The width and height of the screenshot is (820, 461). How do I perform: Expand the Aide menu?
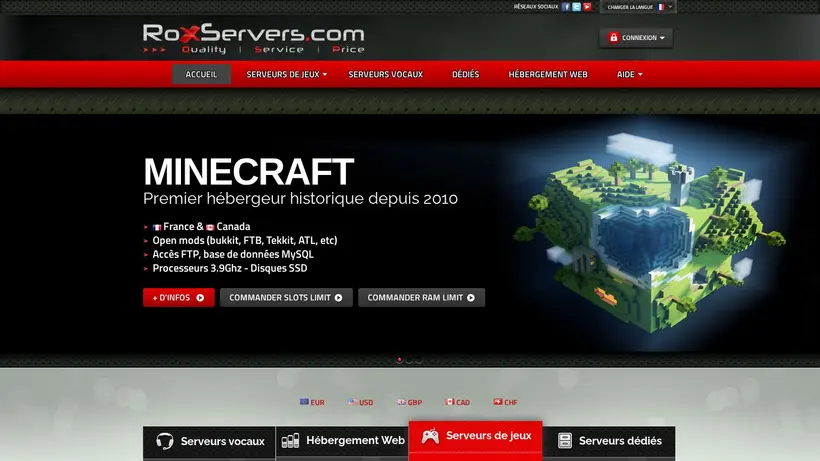pos(629,74)
